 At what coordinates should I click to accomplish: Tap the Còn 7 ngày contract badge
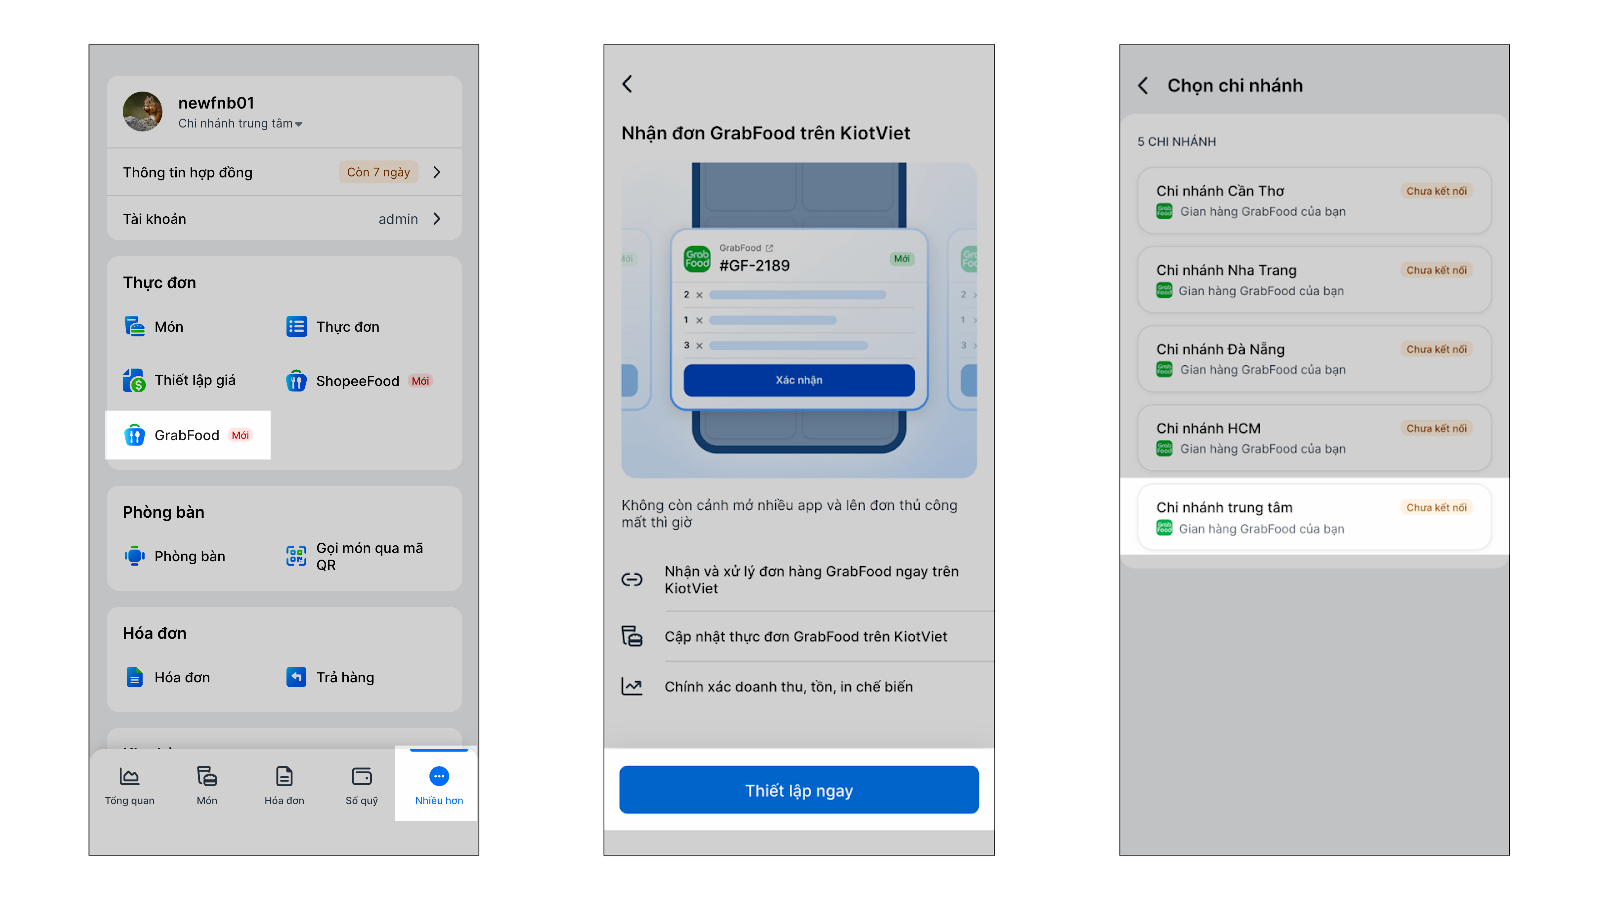378,172
